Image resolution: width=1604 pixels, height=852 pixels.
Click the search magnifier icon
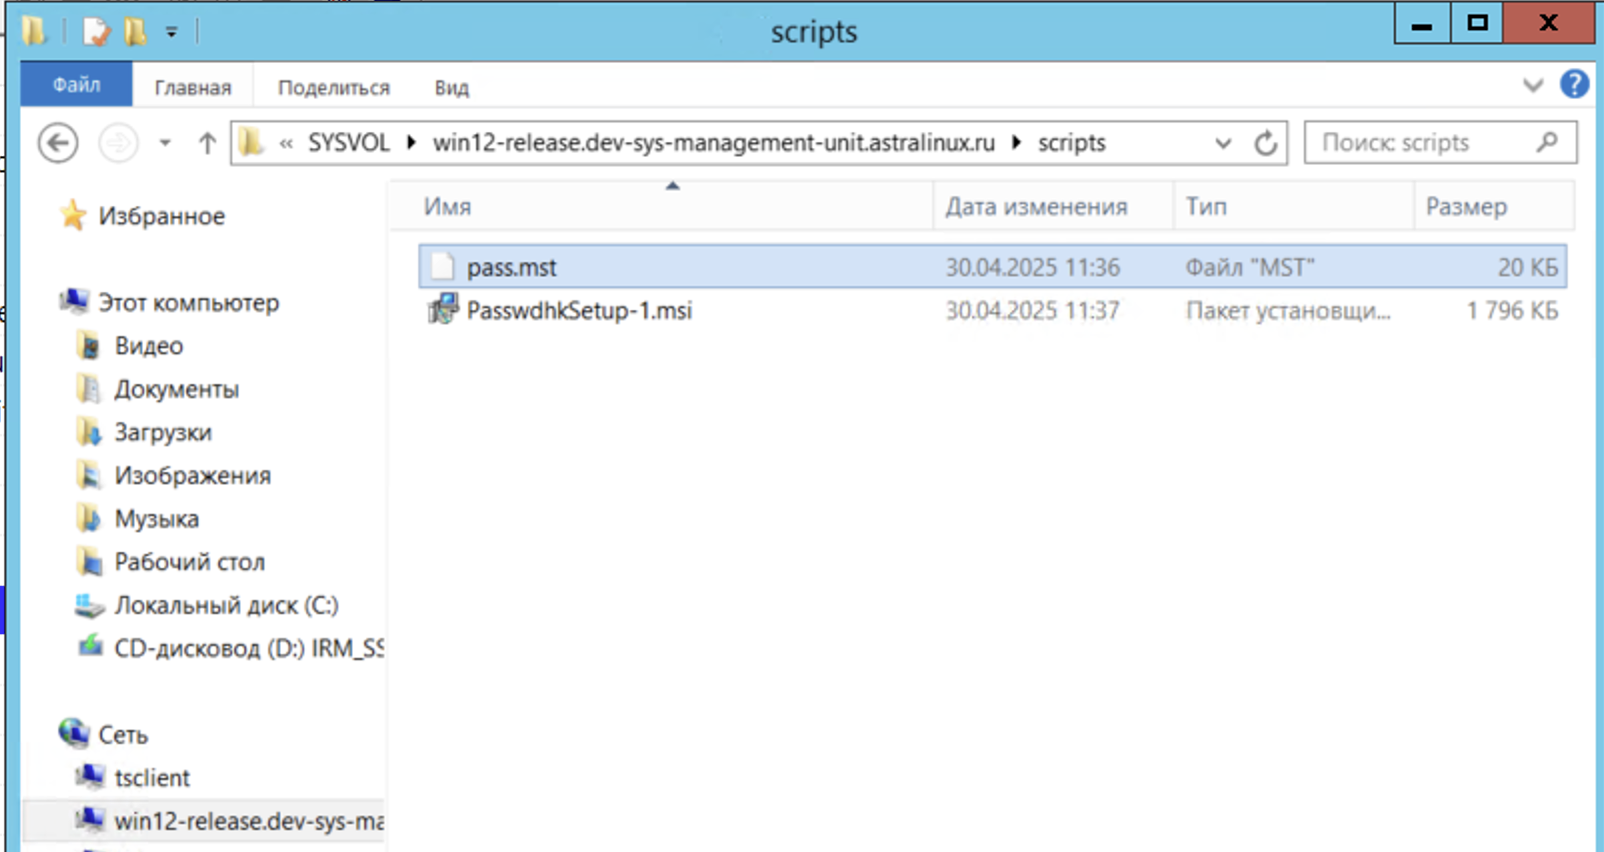1547,143
